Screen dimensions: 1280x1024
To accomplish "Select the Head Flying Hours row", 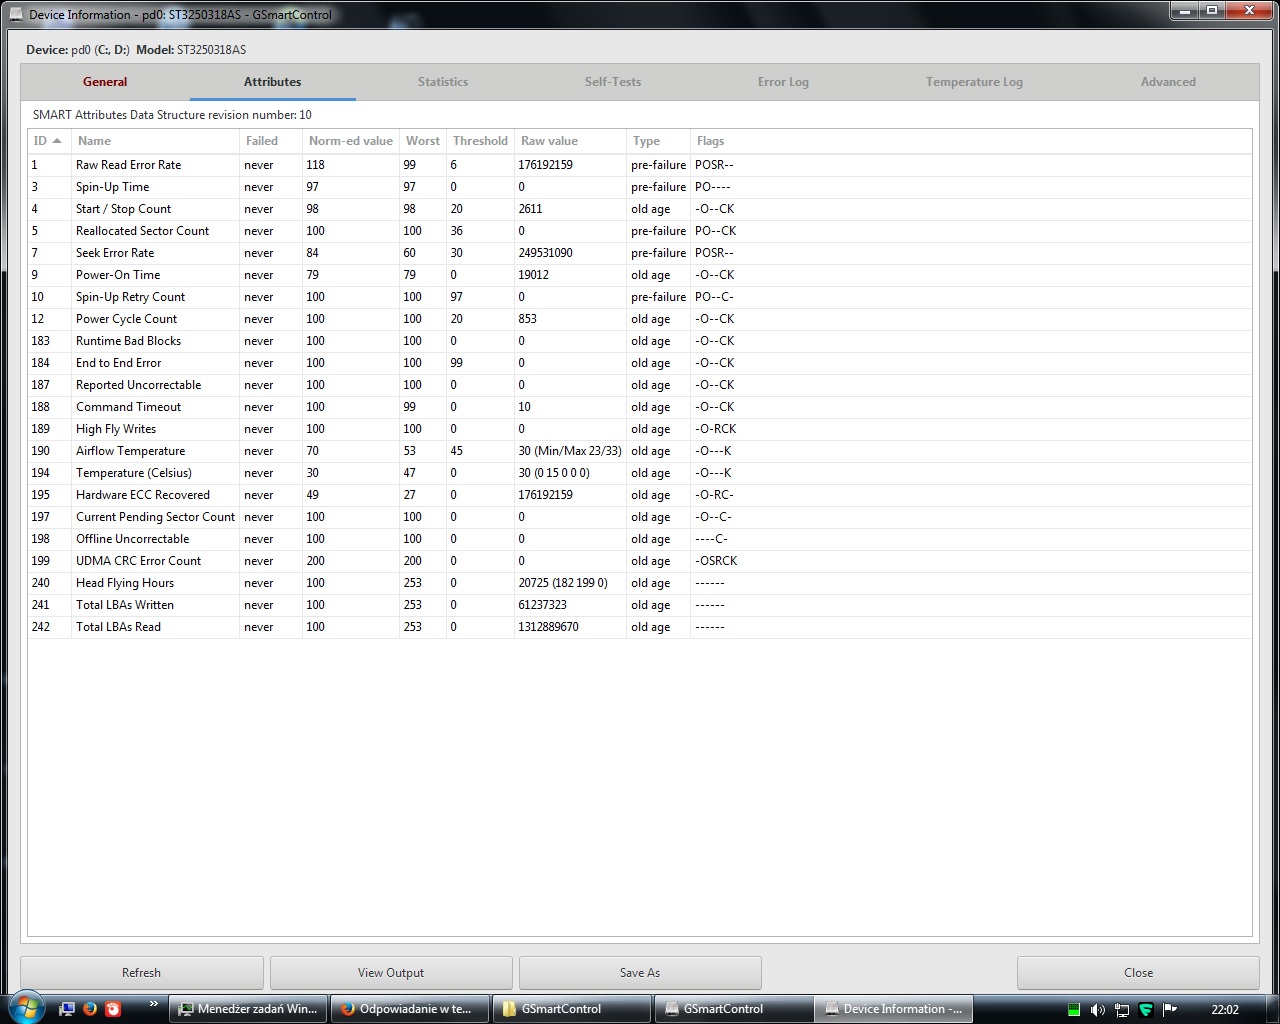I will pos(640,583).
